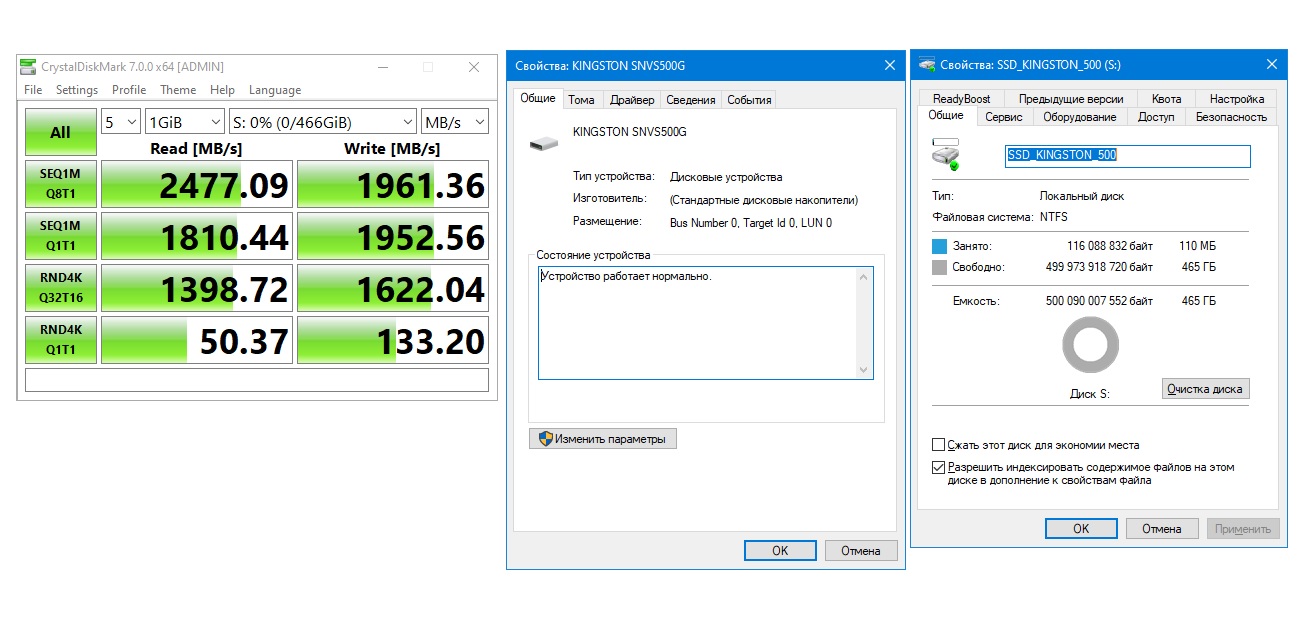The width and height of the screenshot is (1298, 617).
Task: Click the device status text box
Action: (x=705, y=323)
